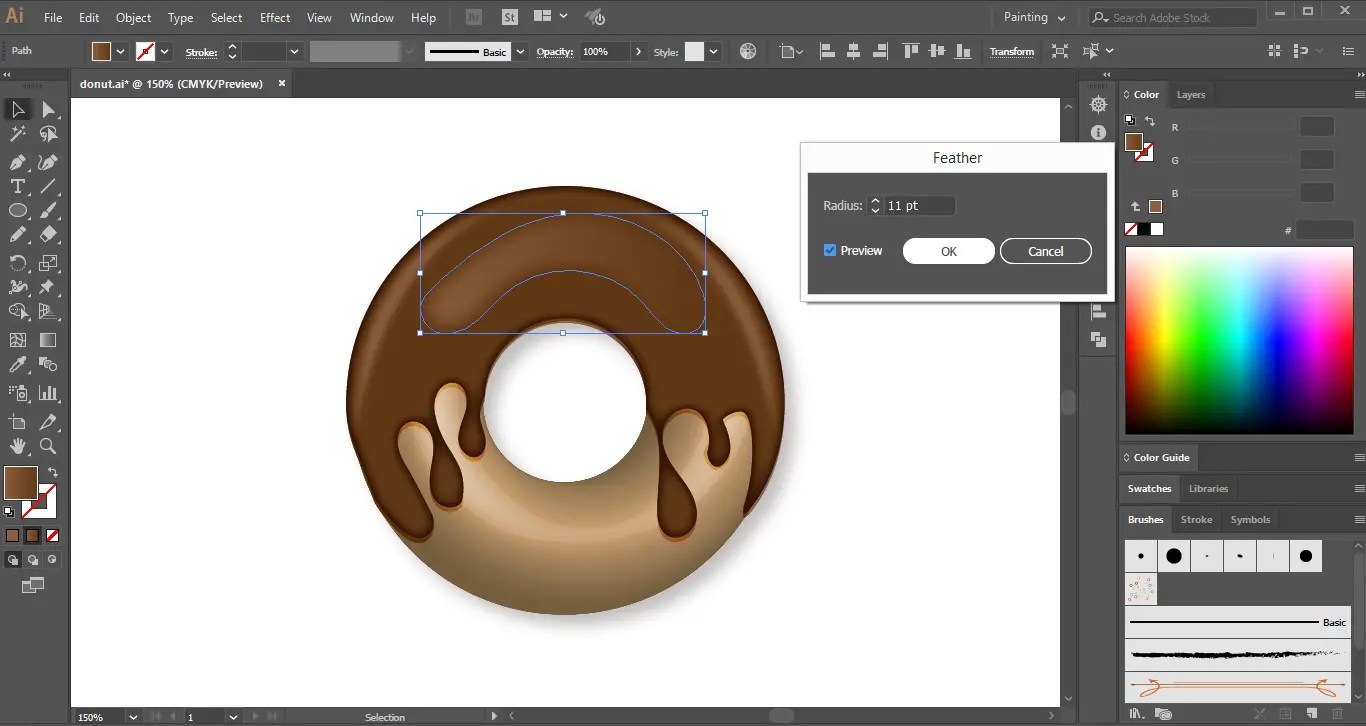The height and width of the screenshot is (726, 1366).
Task: Swap fill and stroke in the toolbox
Action: 53,473
